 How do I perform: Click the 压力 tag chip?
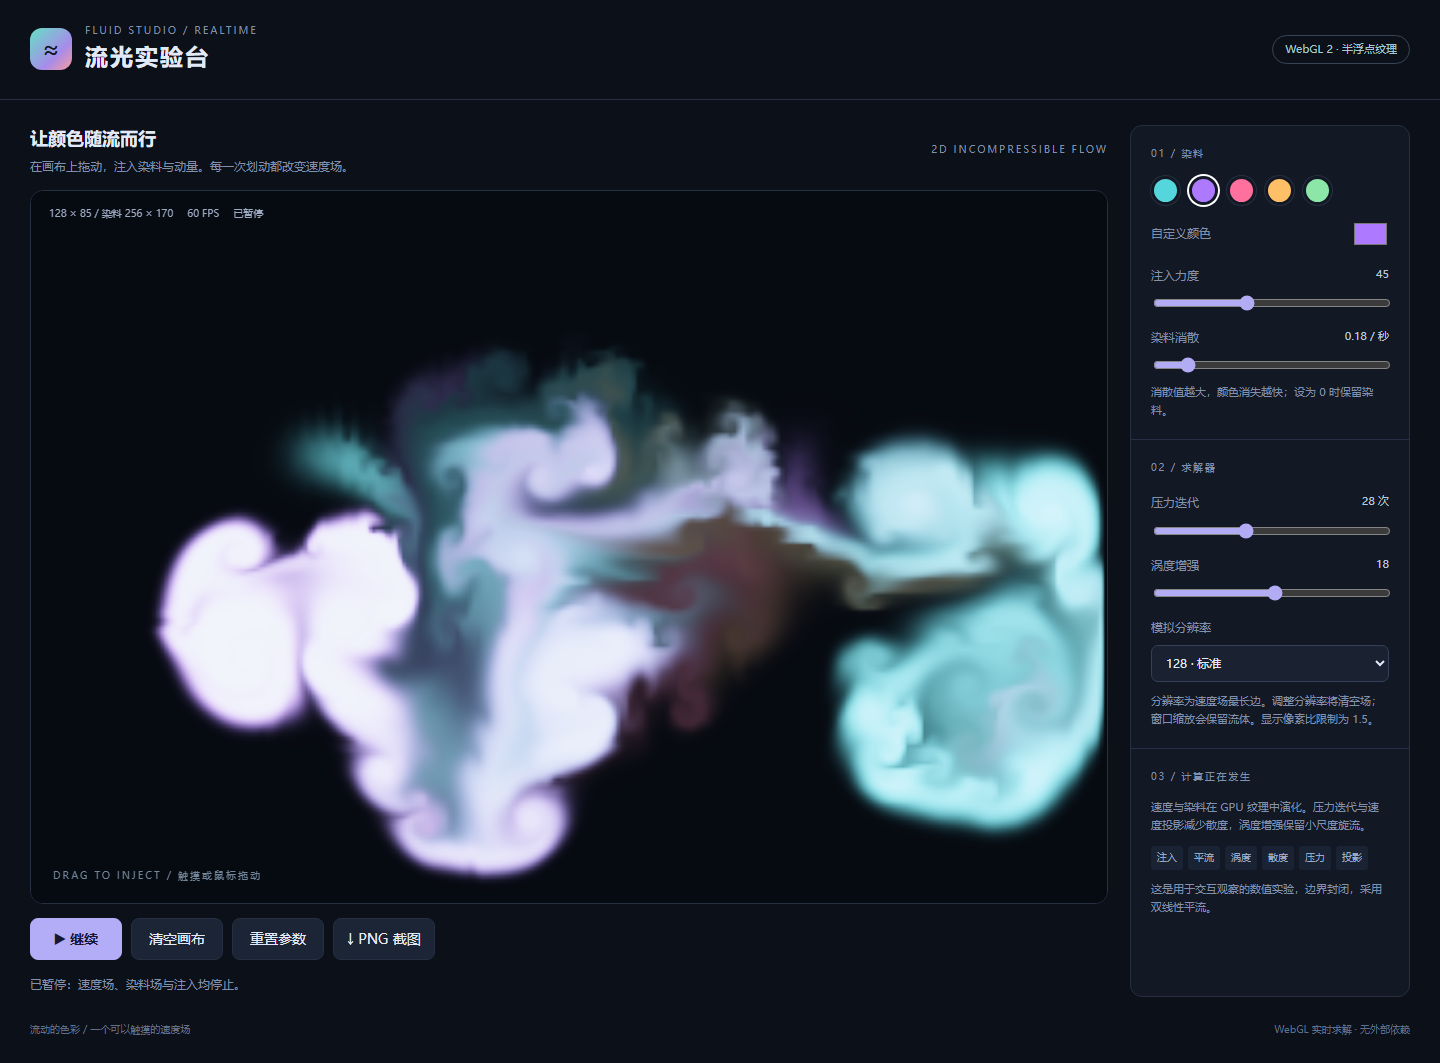coord(1315,858)
